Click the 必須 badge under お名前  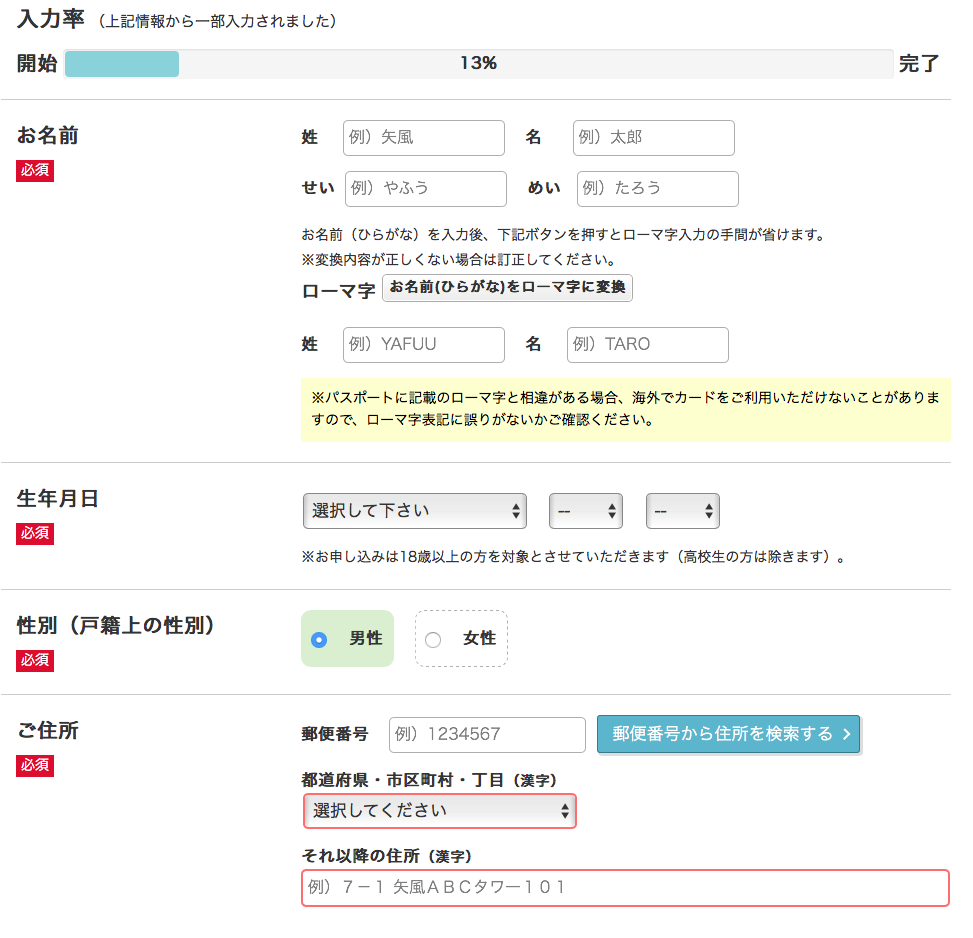(35, 171)
